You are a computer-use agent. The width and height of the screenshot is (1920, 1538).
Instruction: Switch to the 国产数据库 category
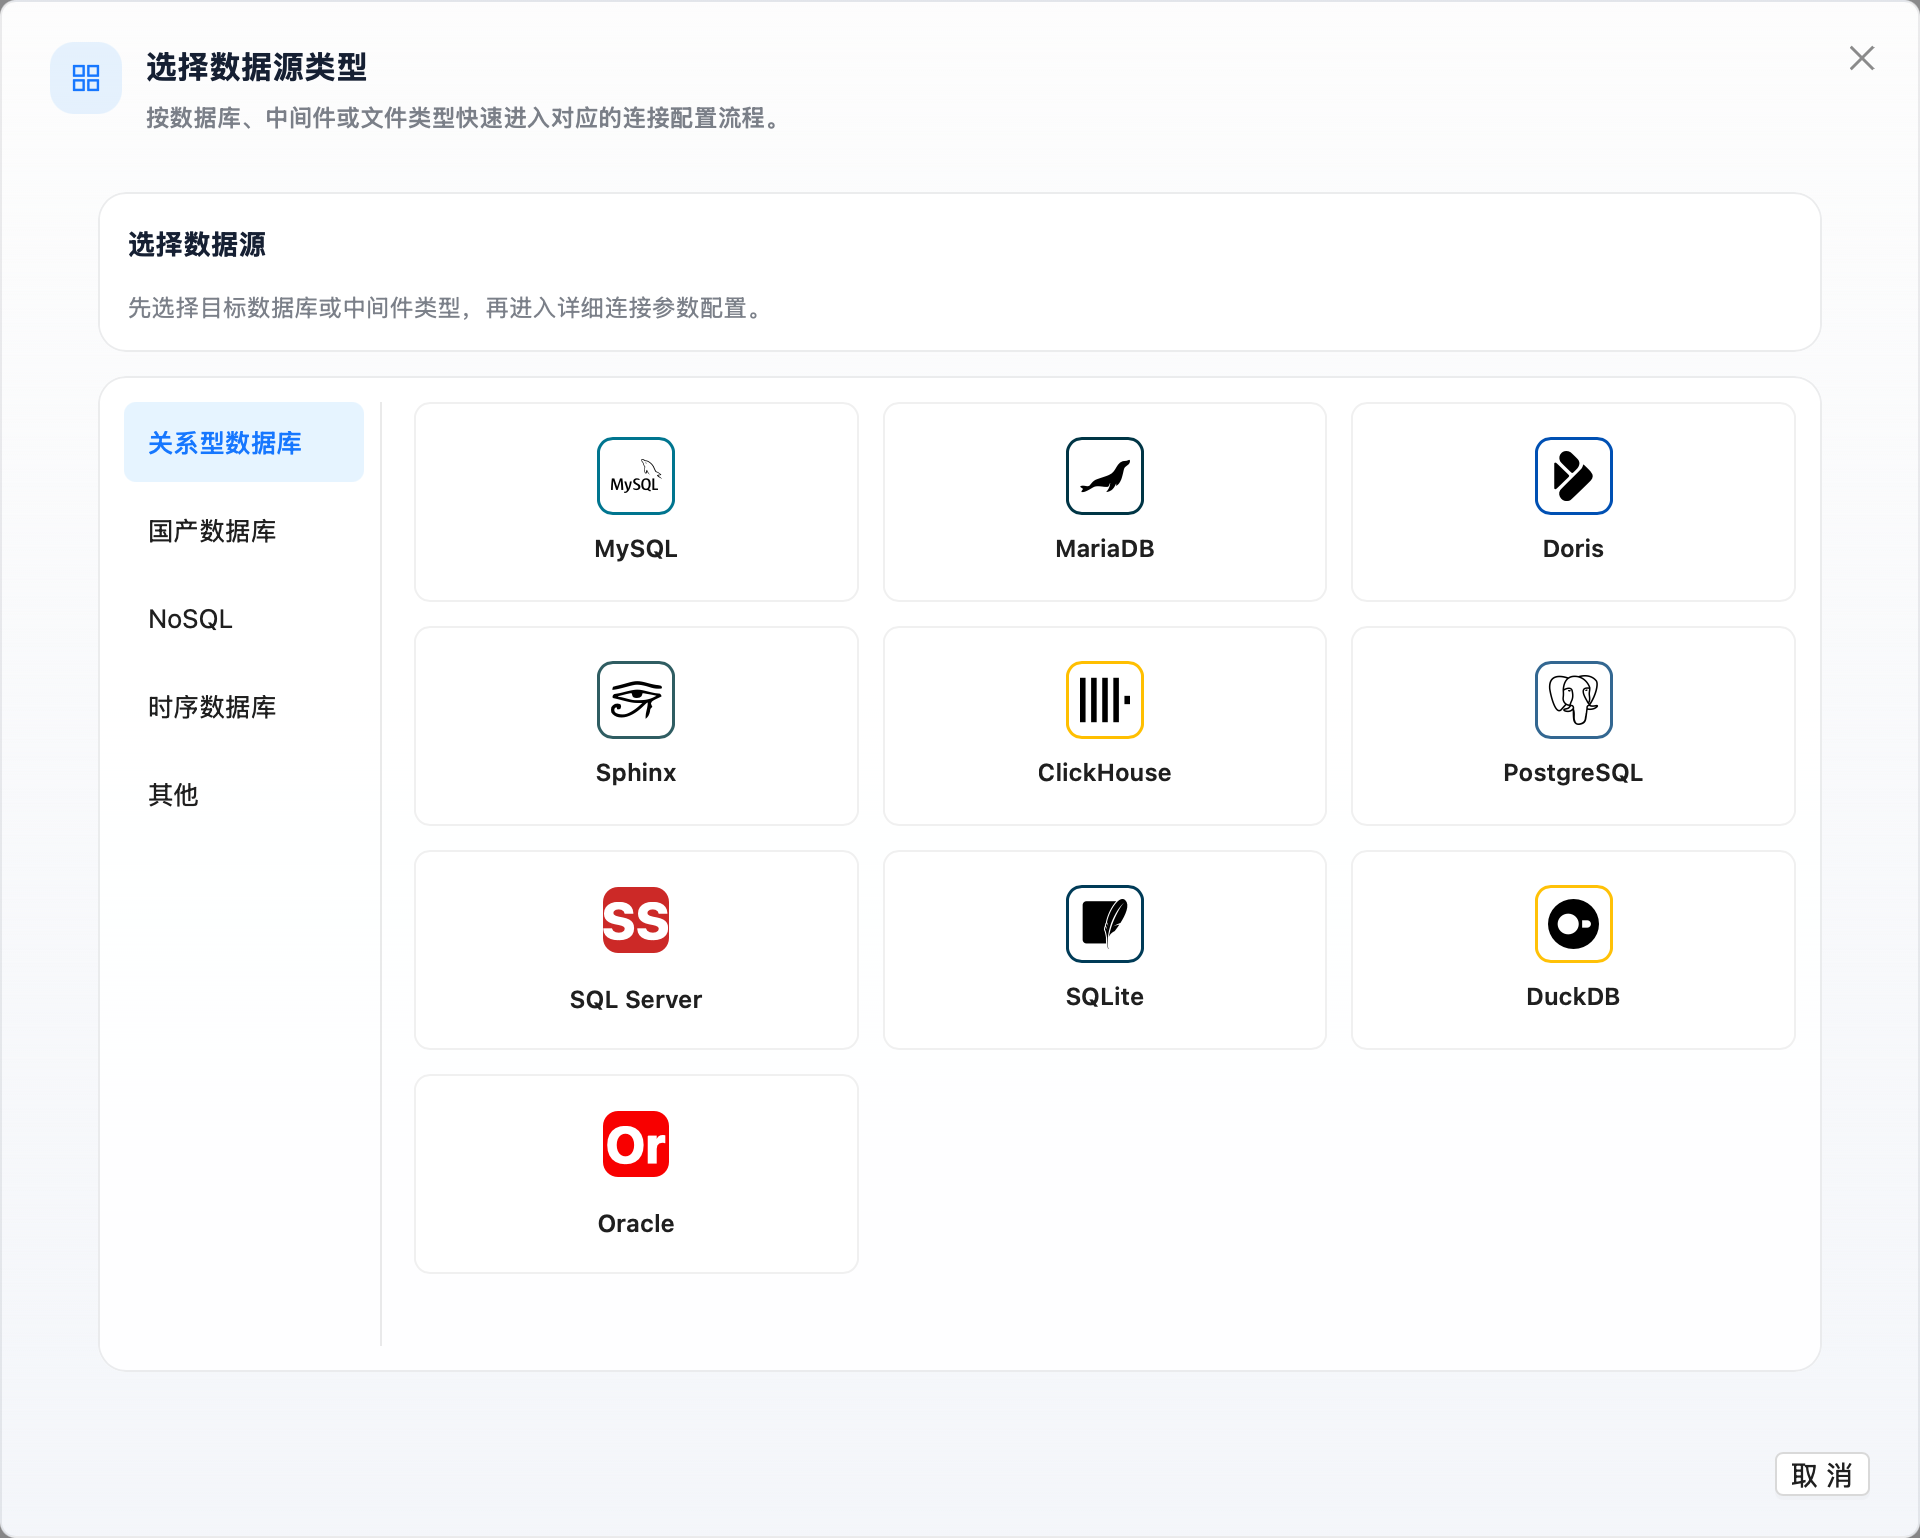pos(244,530)
